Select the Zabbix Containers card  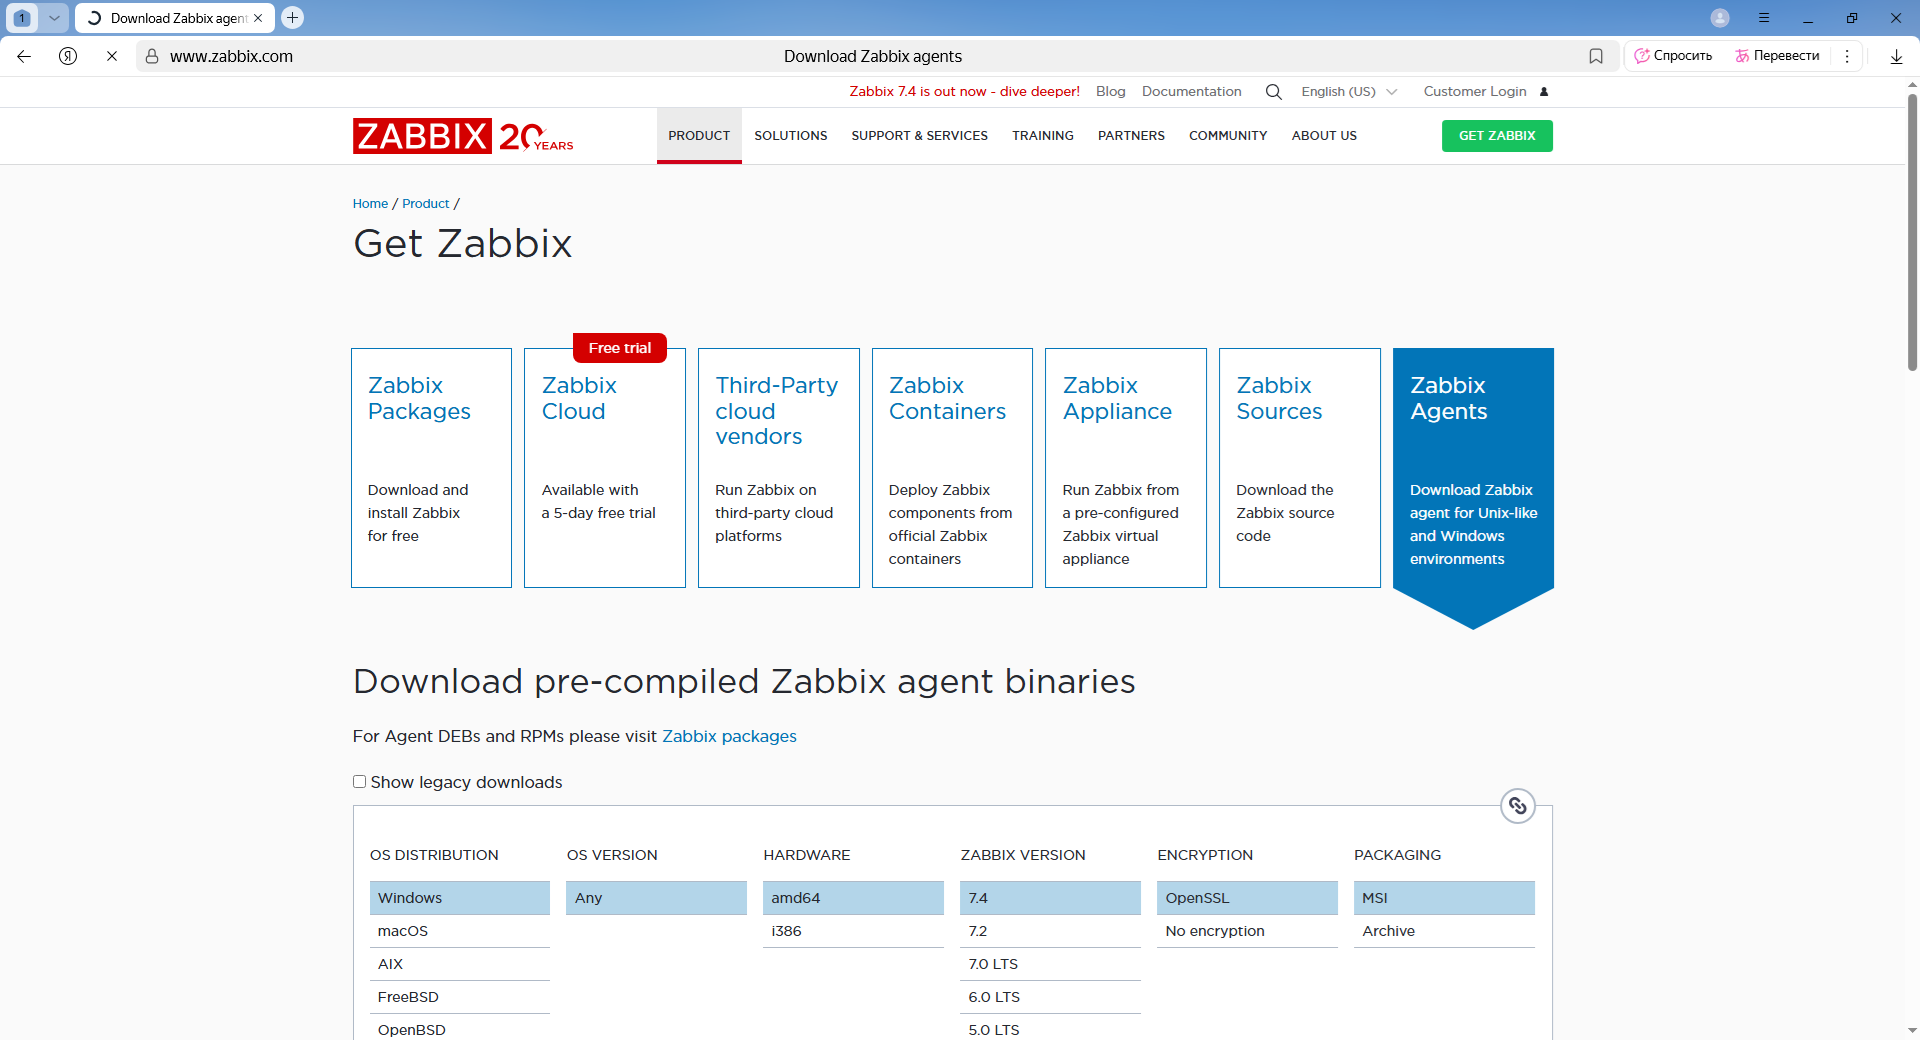click(952, 468)
